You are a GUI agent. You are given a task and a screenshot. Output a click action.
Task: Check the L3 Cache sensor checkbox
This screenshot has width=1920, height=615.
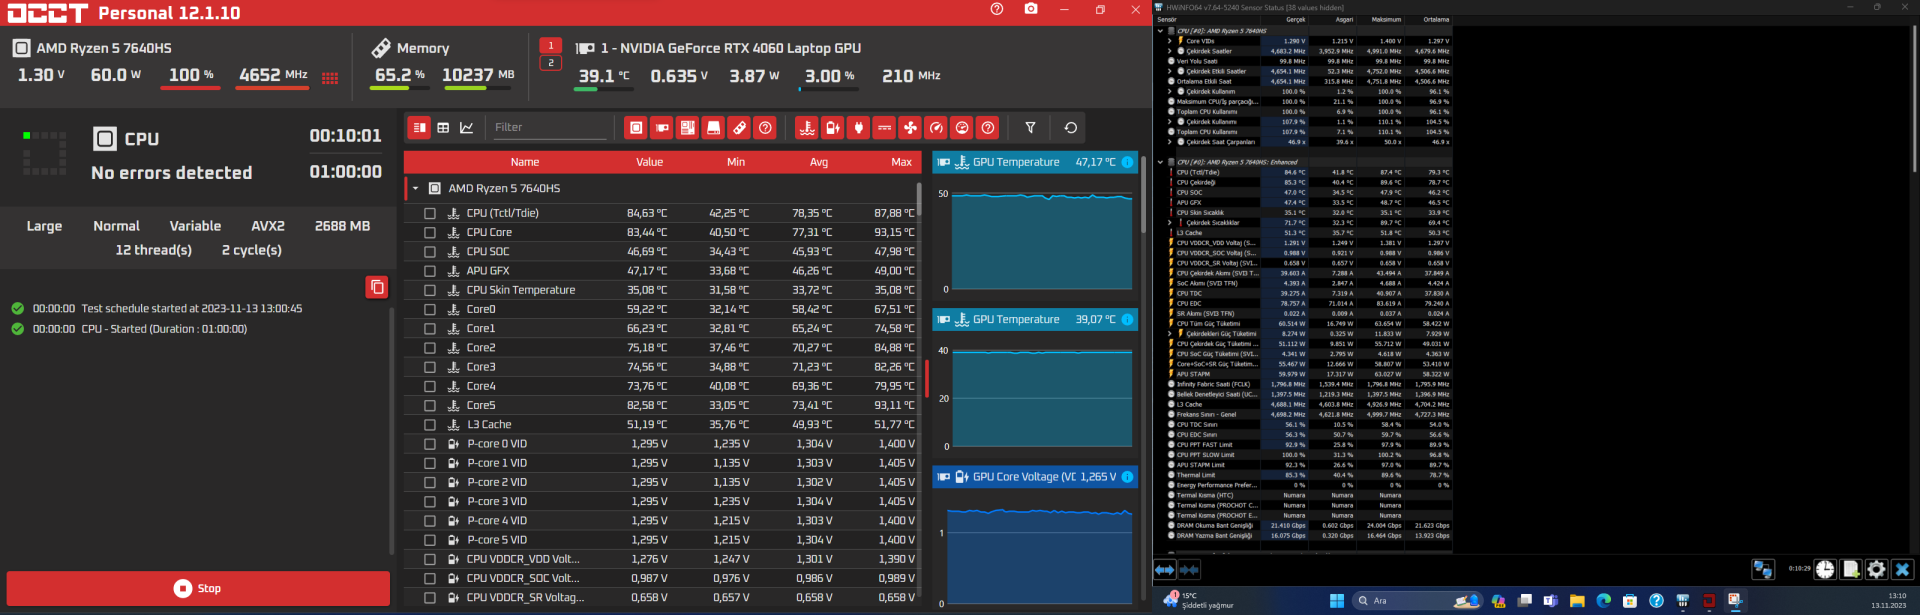[x=430, y=424]
